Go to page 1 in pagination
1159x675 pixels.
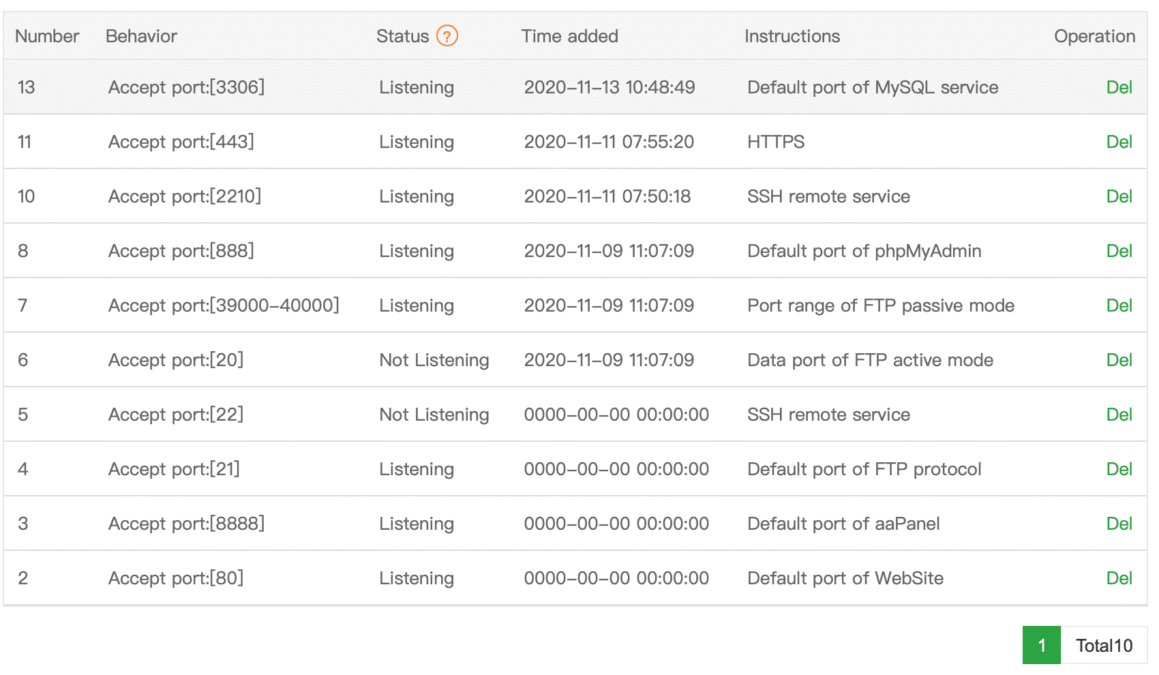[x=1041, y=645]
